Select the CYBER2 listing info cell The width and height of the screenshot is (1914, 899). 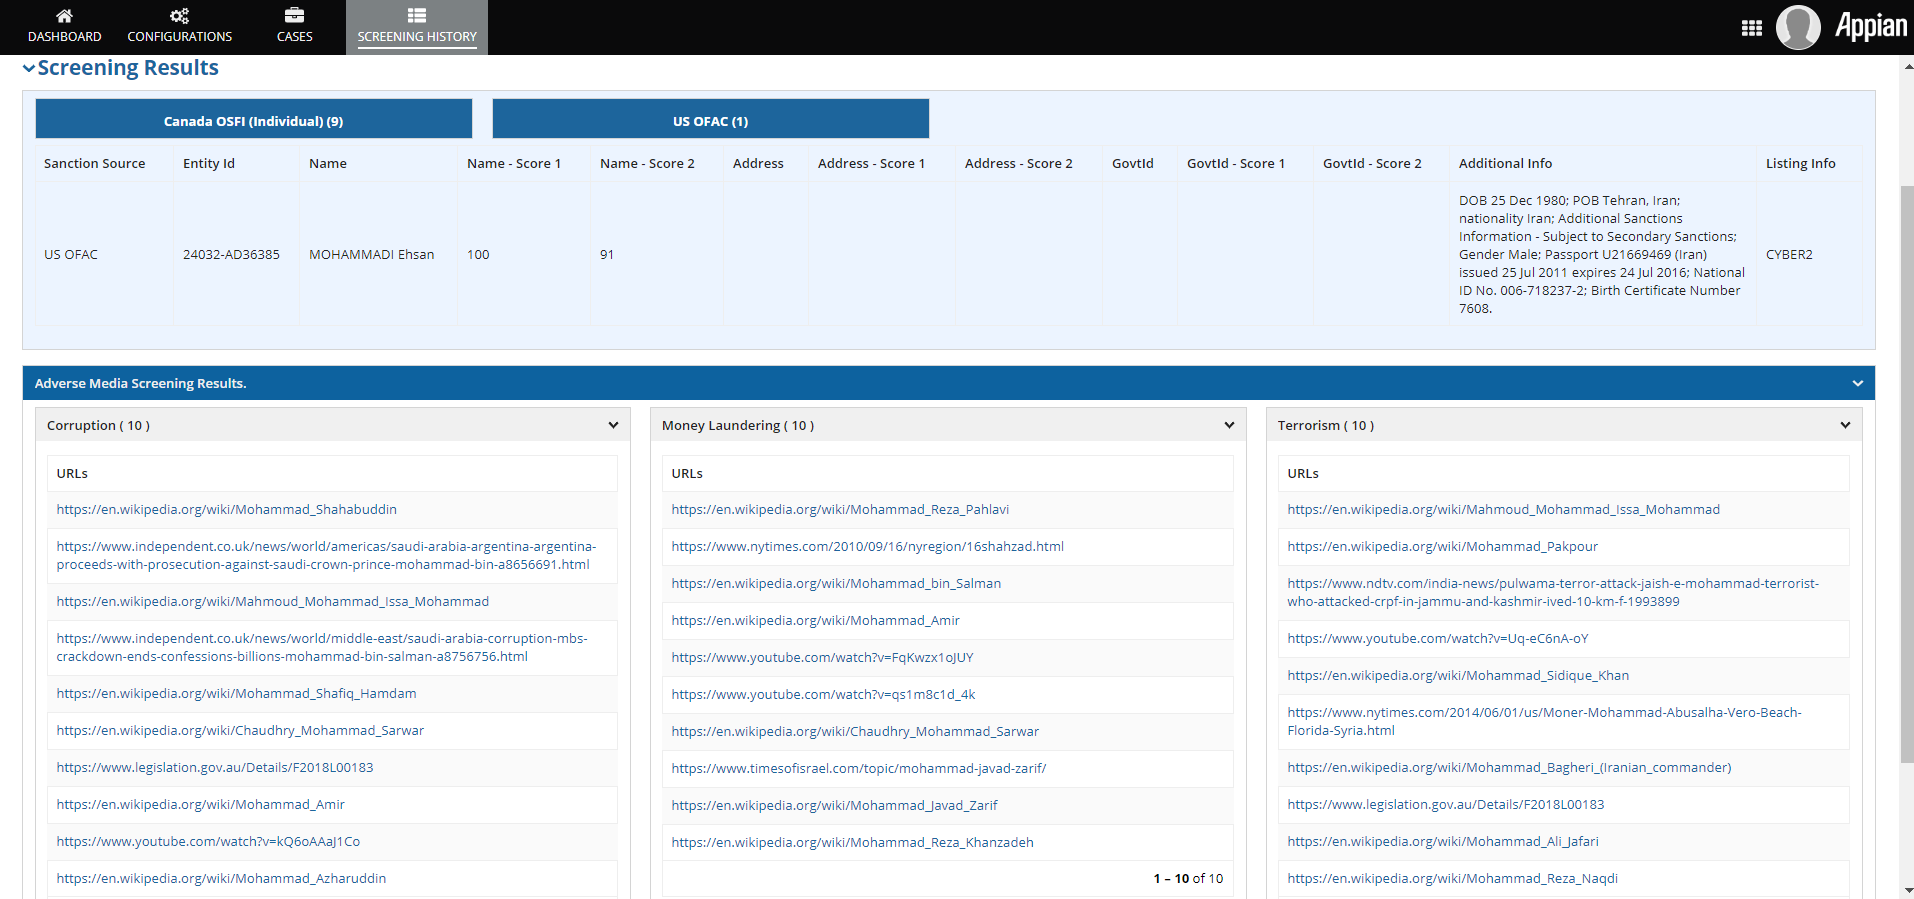1789,254
